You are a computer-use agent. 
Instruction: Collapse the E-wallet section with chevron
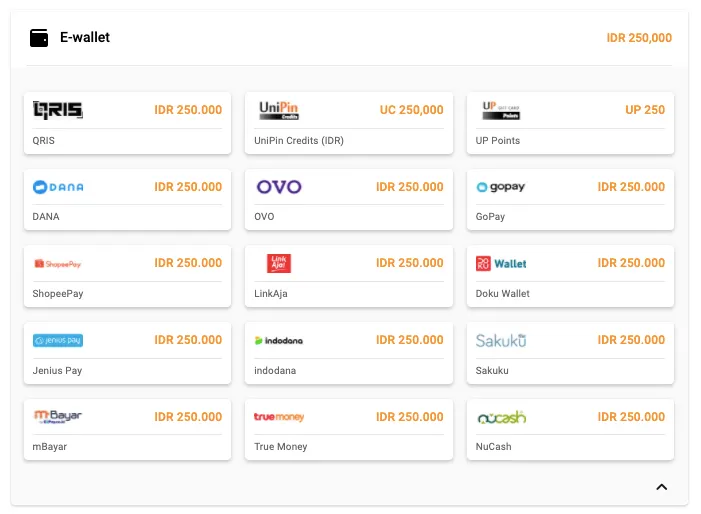[661, 487]
